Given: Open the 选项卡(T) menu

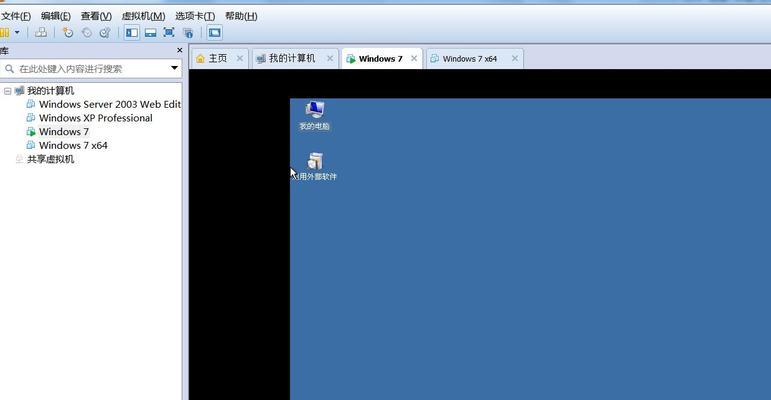Looking at the screenshot, I should (x=195, y=16).
